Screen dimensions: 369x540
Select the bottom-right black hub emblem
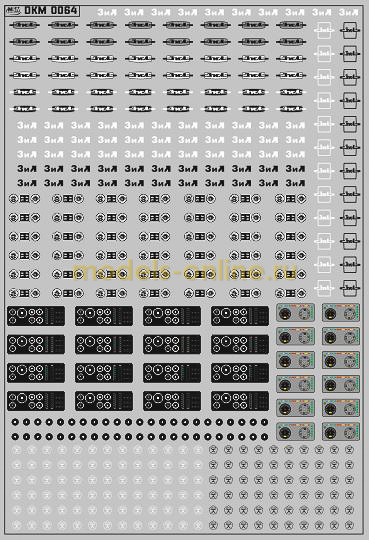click(349, 525)
